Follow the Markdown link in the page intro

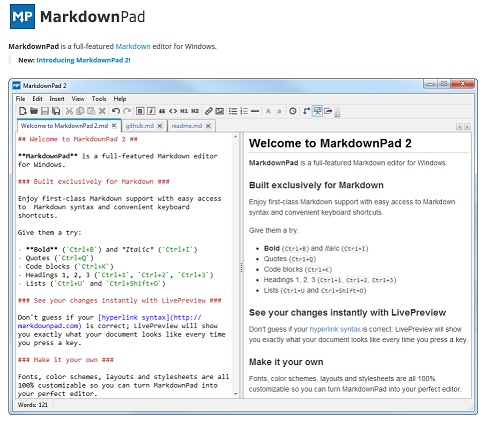click(x=133, y=46)
